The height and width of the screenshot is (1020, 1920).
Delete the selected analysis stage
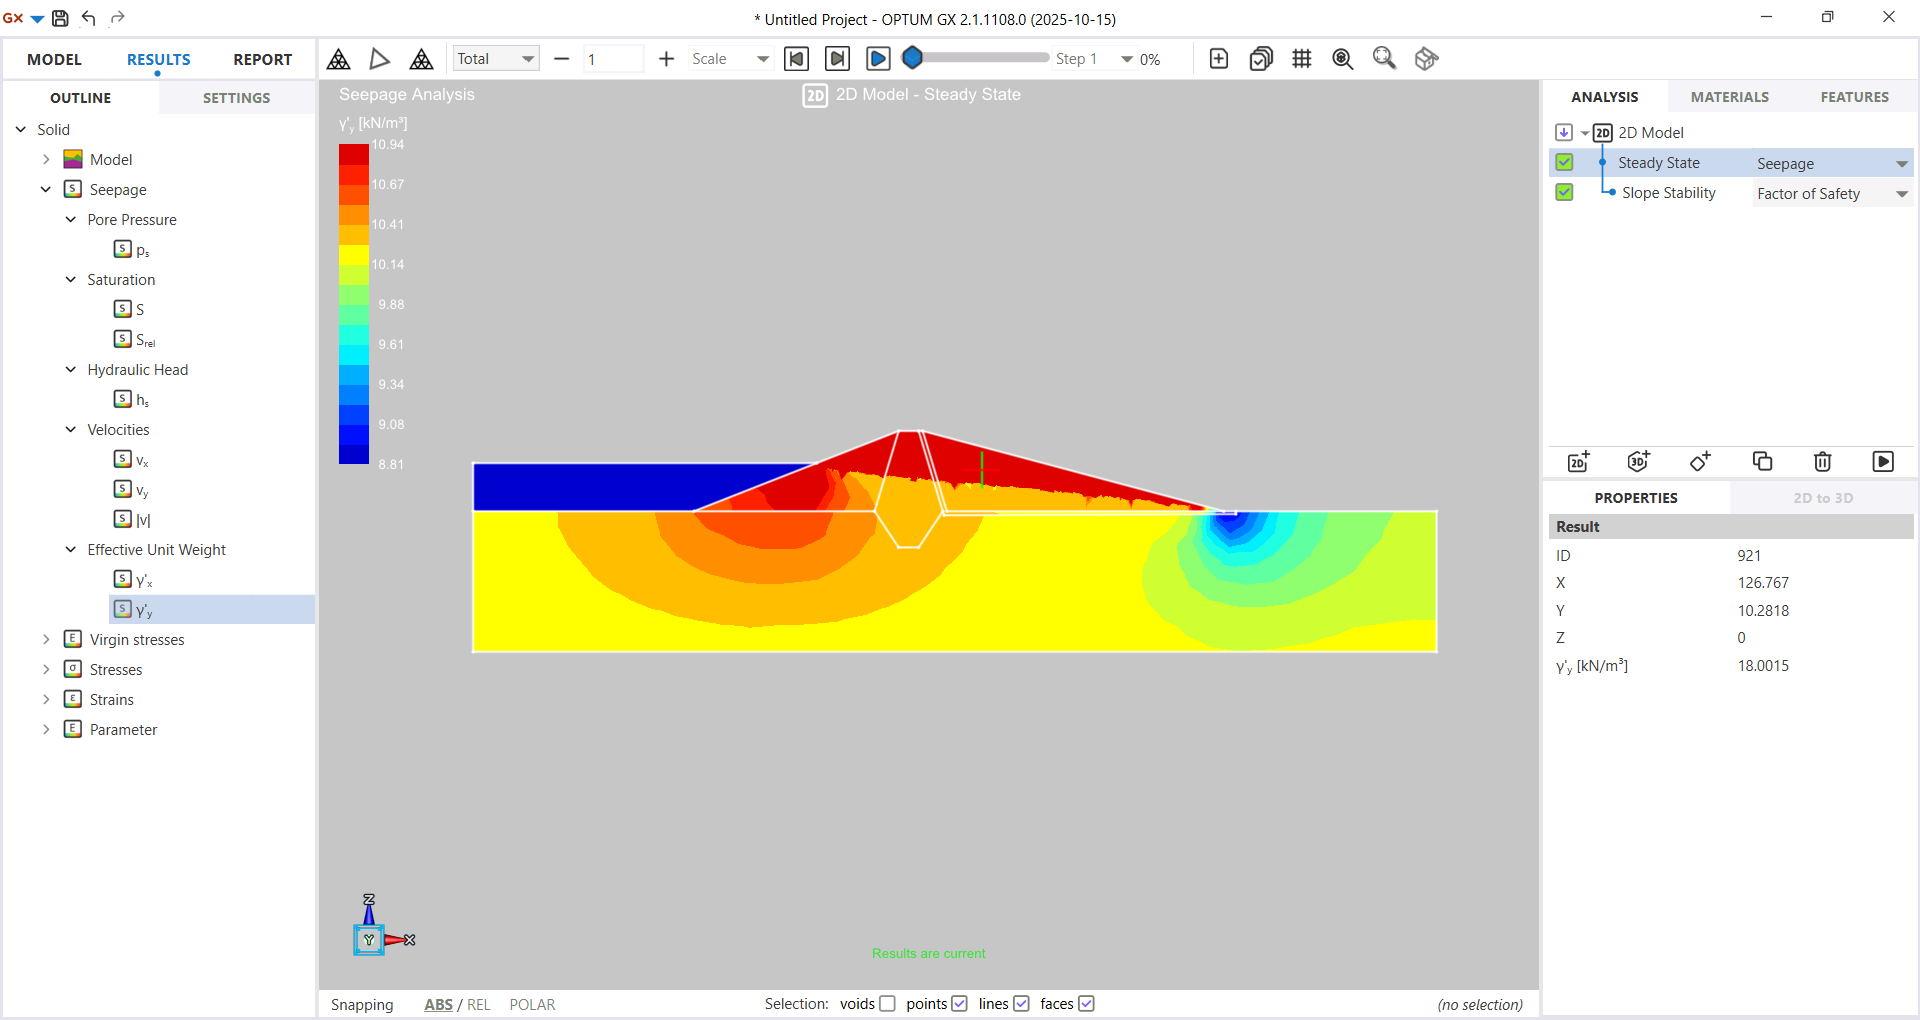[1822, 461]
